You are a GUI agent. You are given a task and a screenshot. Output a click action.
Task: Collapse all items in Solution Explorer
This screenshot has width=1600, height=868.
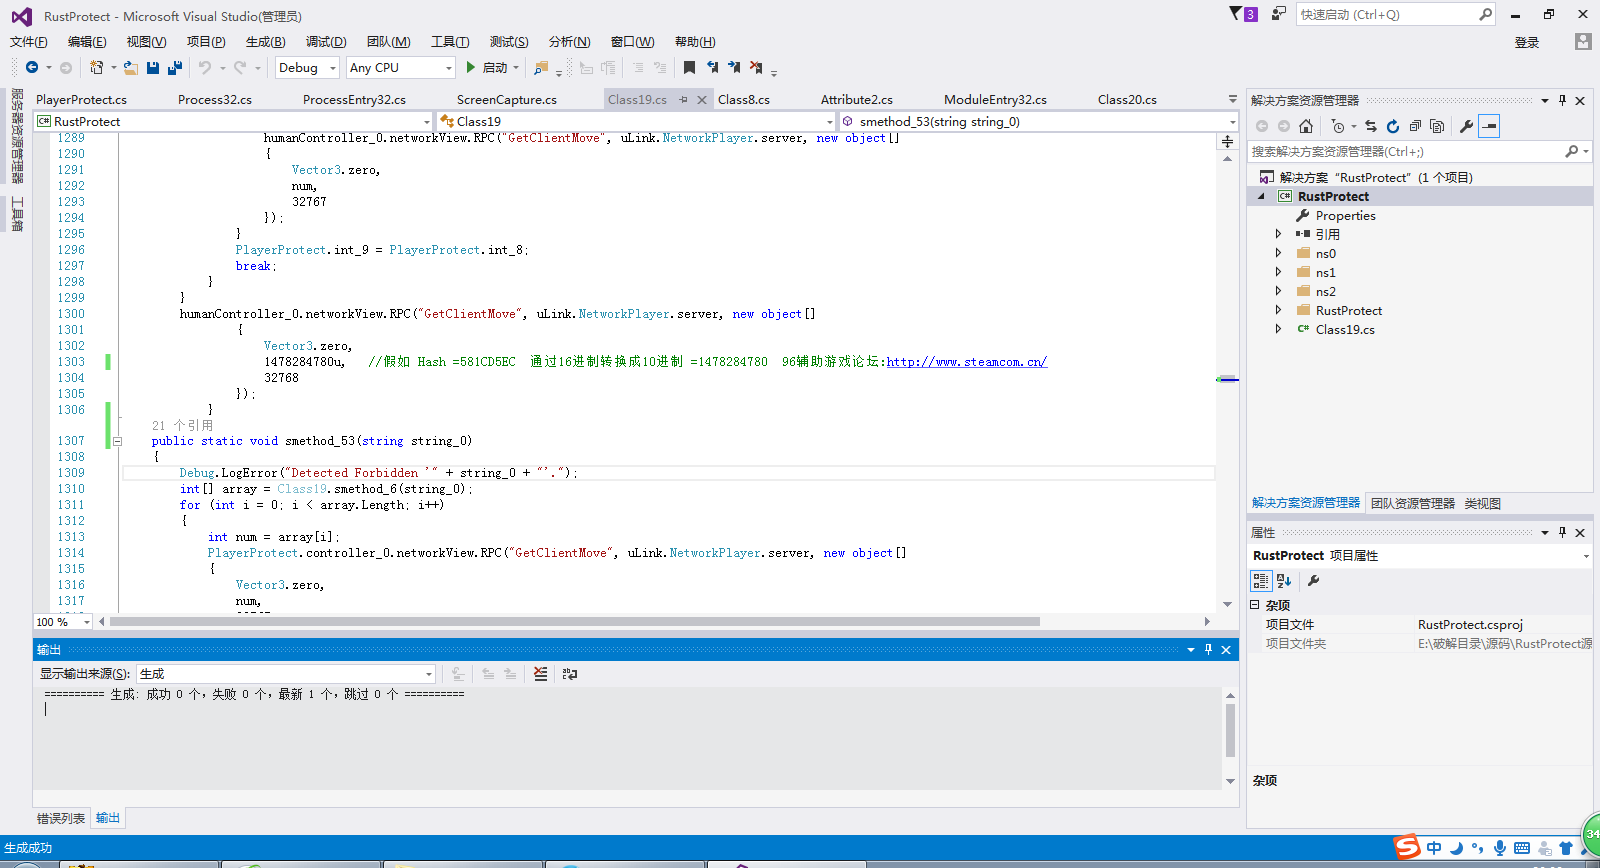pos(1415,126)
